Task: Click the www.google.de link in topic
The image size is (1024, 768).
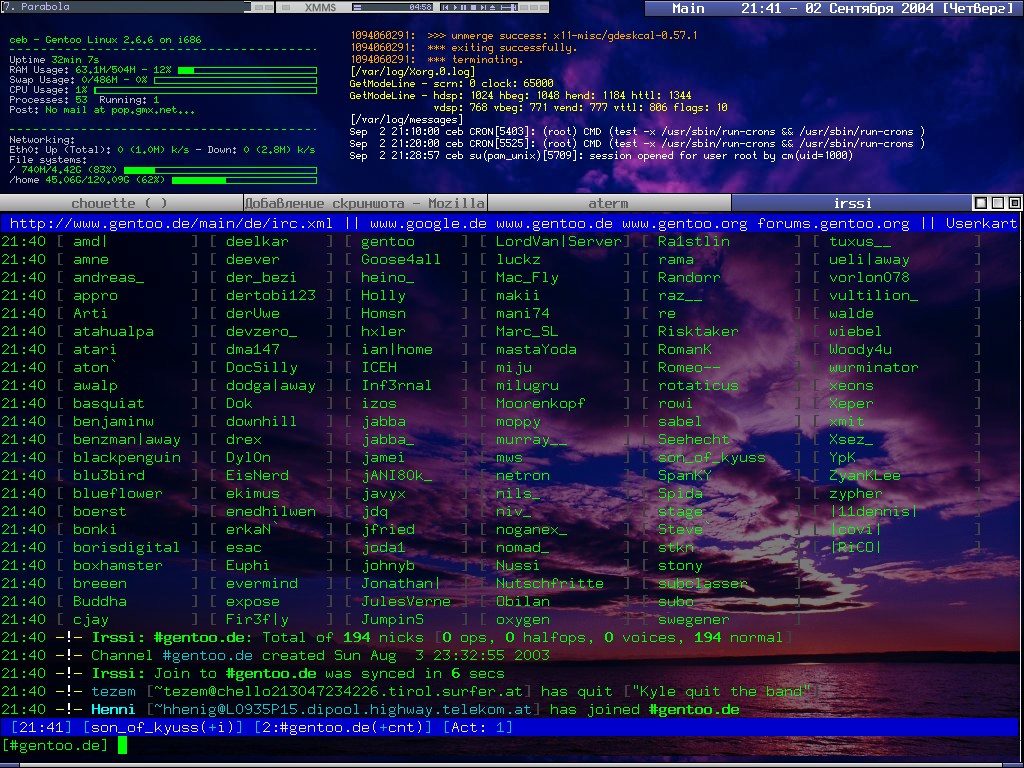Action: point(428,224)
